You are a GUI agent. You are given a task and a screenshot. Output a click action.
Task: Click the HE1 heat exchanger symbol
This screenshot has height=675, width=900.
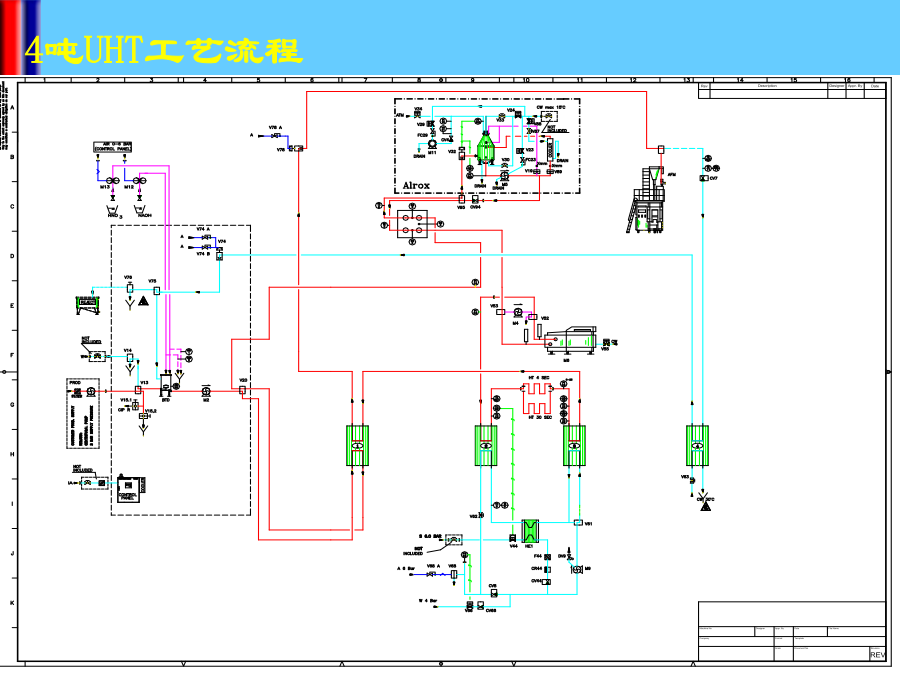click(530, 531)
